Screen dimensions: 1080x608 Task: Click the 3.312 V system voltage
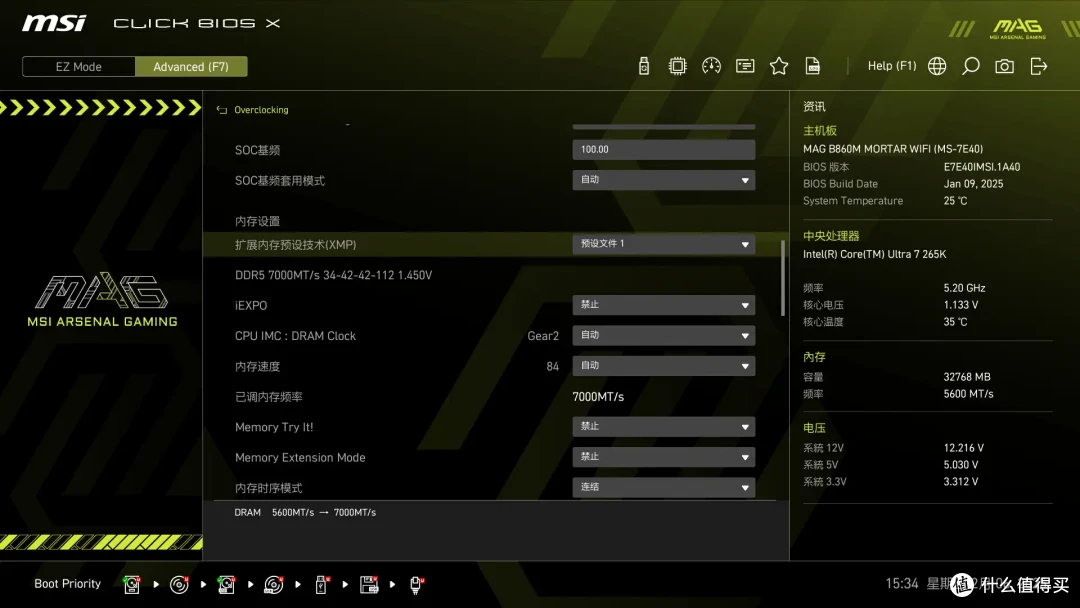click(x=961, y=481)
